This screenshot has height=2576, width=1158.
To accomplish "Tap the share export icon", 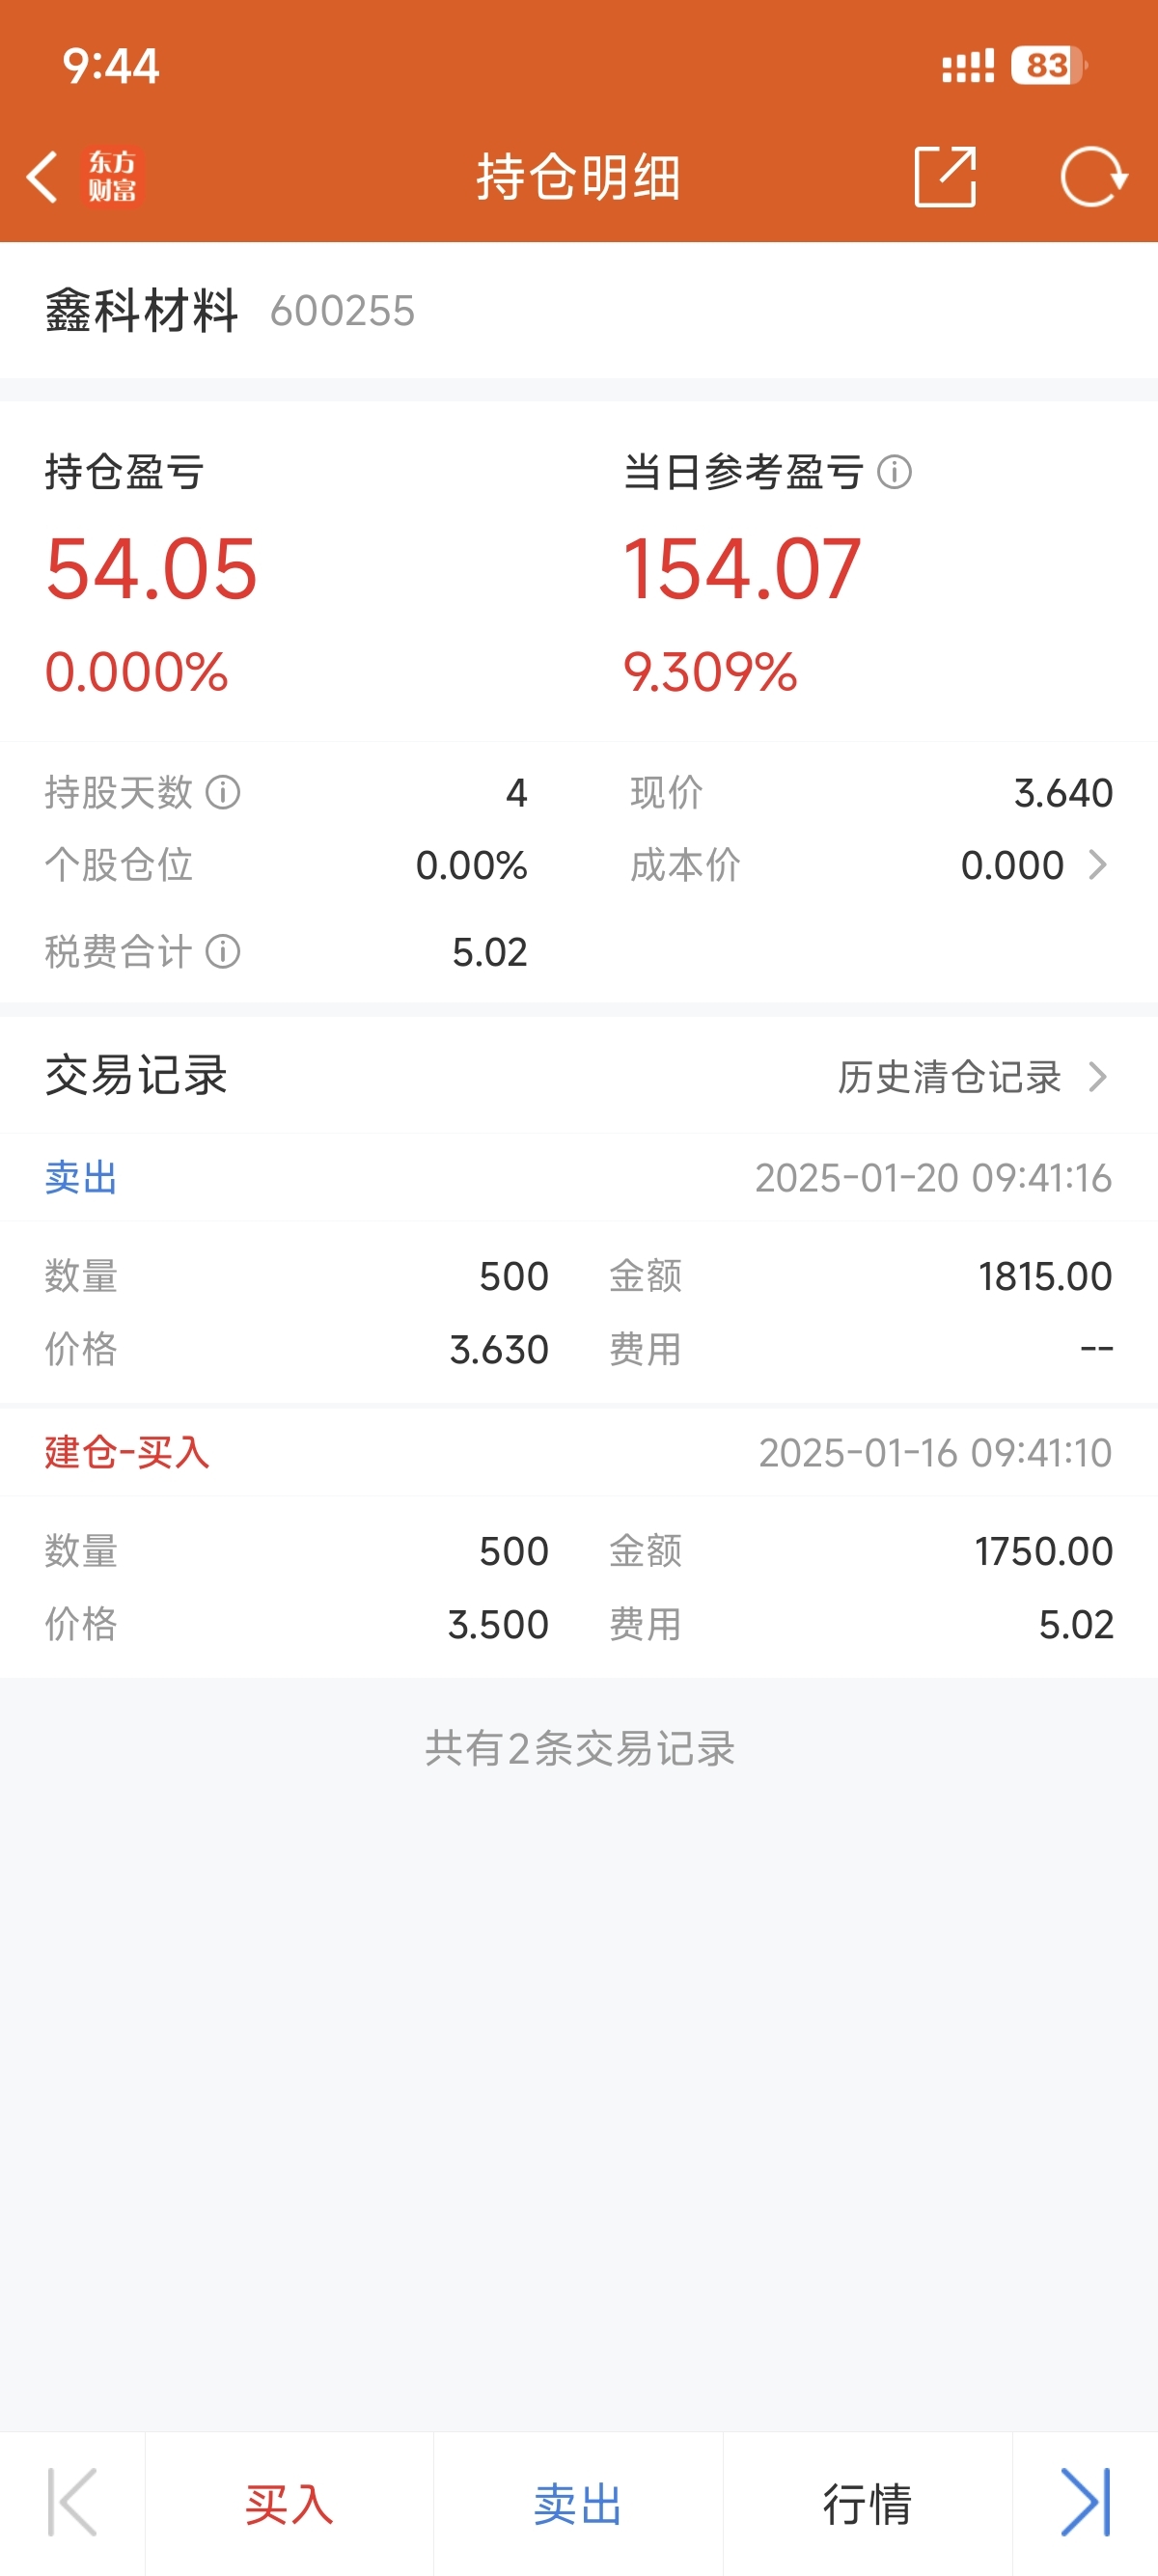I will point(945,177).
